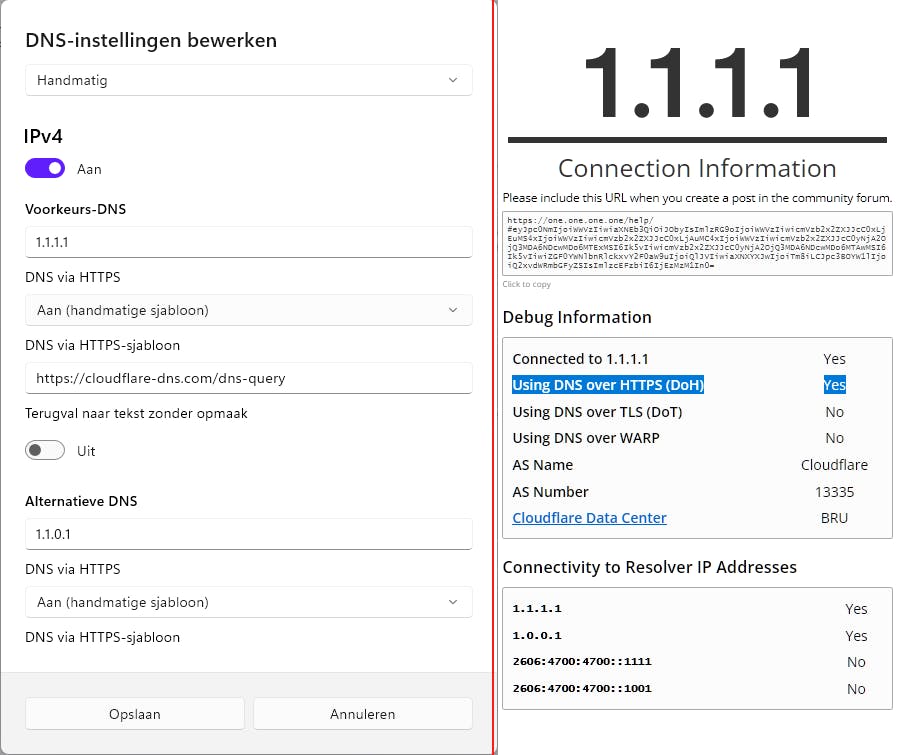The width and height of the screenshot is (900, 755).
Task: Open the Handmatig DNS mode dropdown
Action: click(x=249, y=80)
